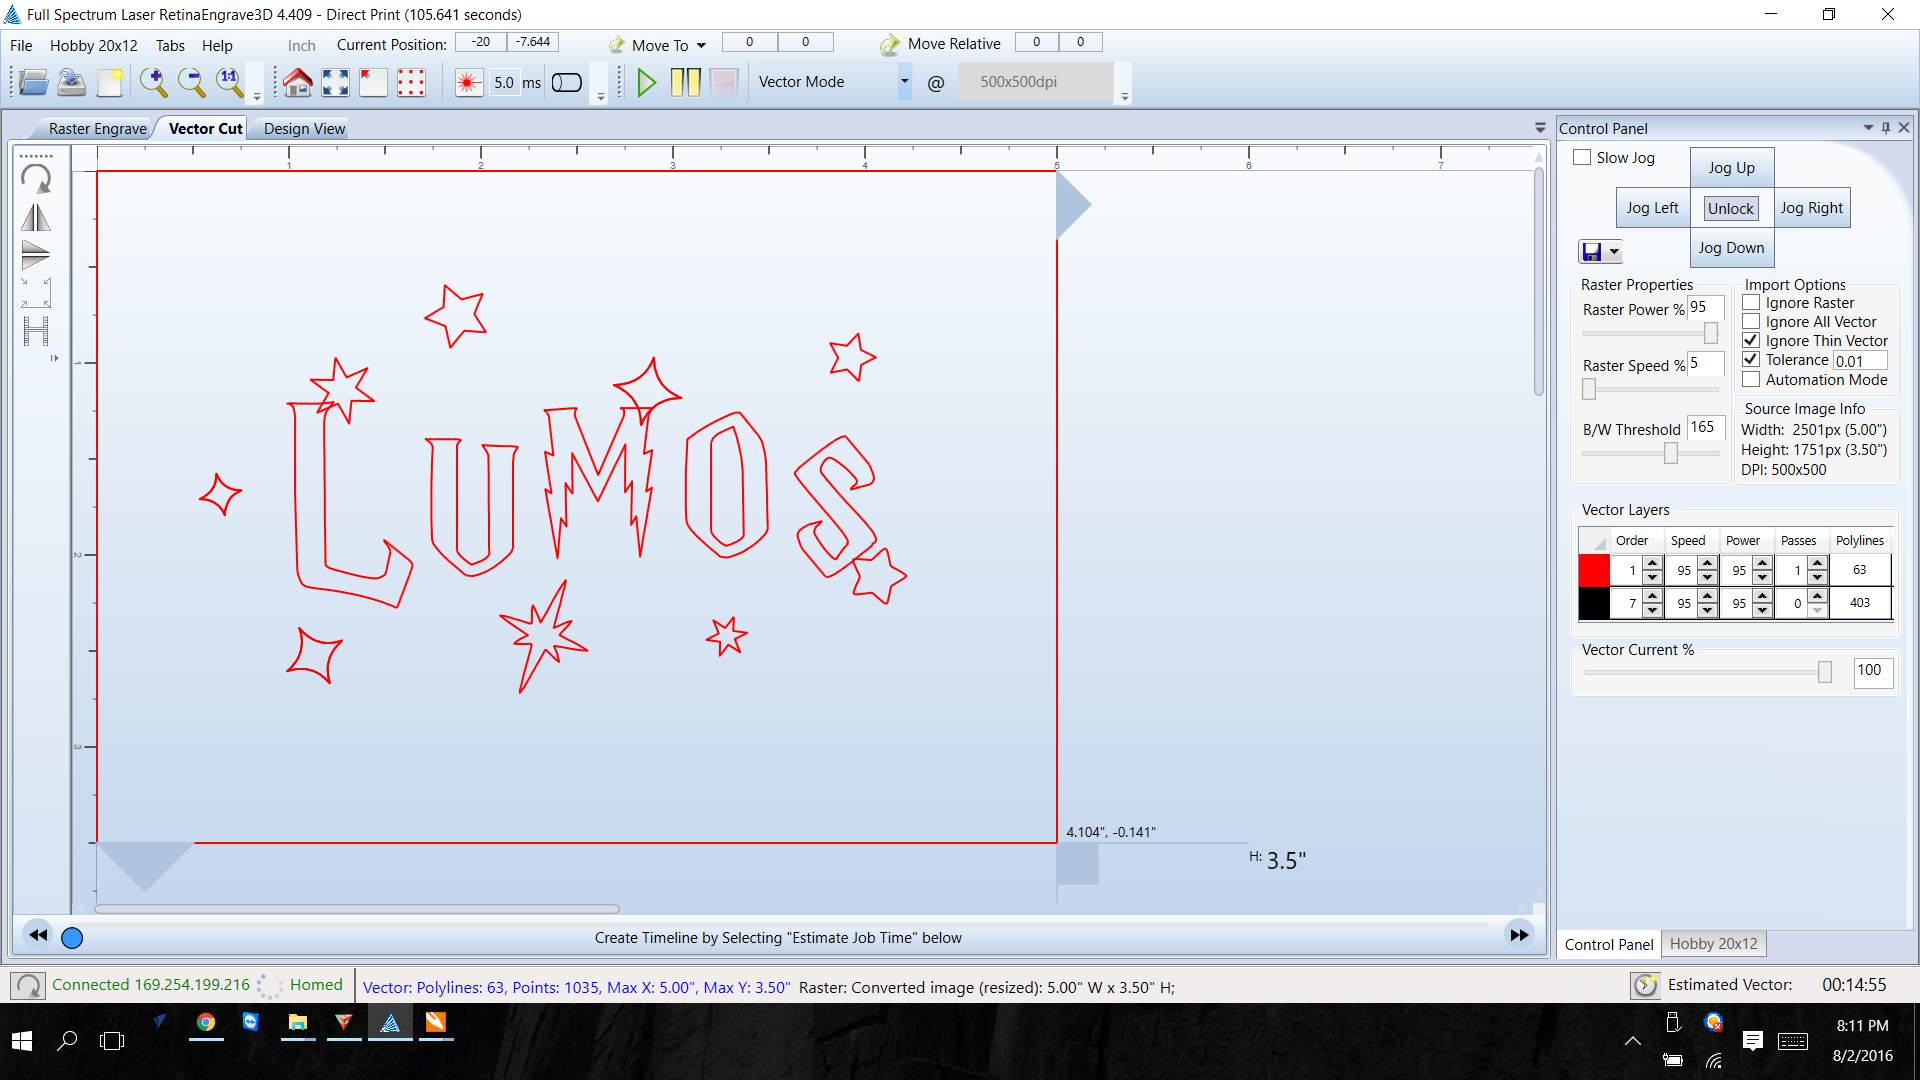Click the zoom out magnifier icon
Viewport: 1920px width, 1080px height.
point(191,82)
